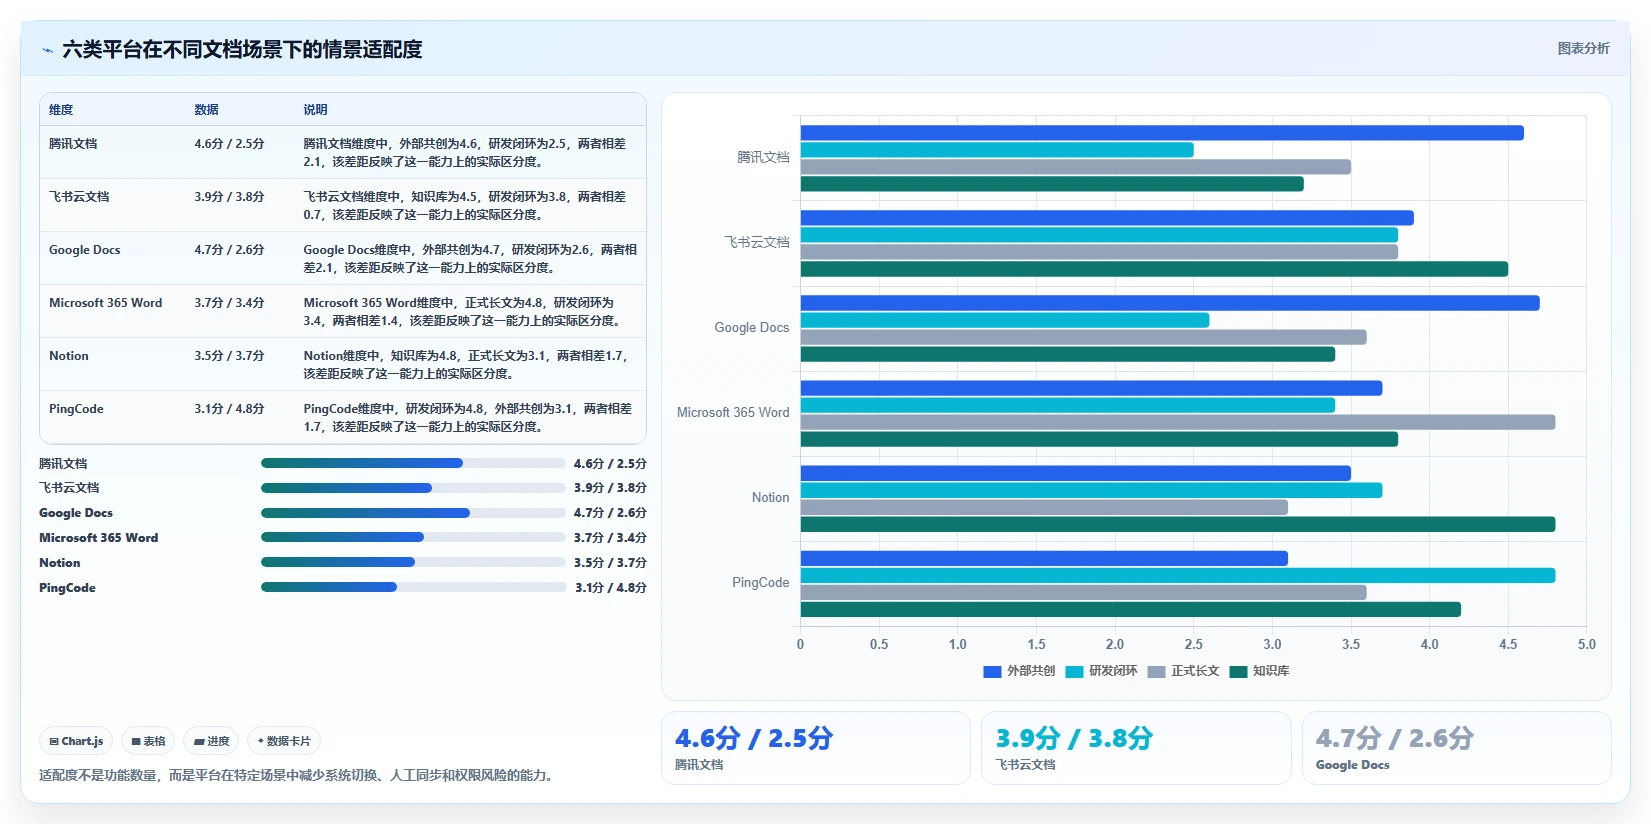Click the table description starting "腾讯文档维度中"
The height and width of the screenshot is (824, 1651).
point(465,153)
